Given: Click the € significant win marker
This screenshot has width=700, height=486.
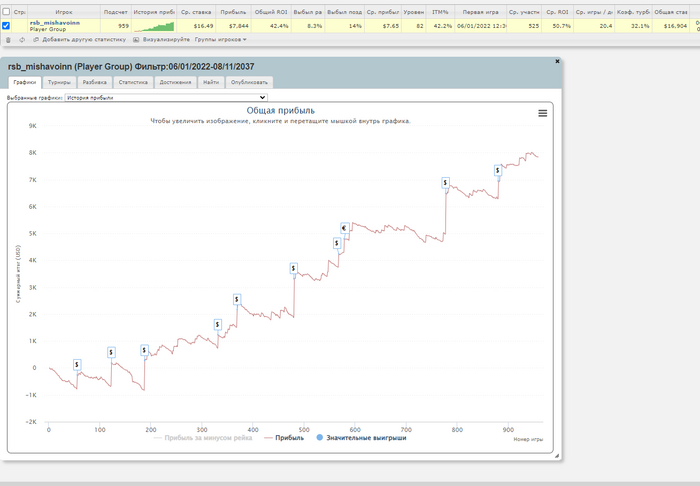Looking at the screenshot, I should click(x=344, y=228).
